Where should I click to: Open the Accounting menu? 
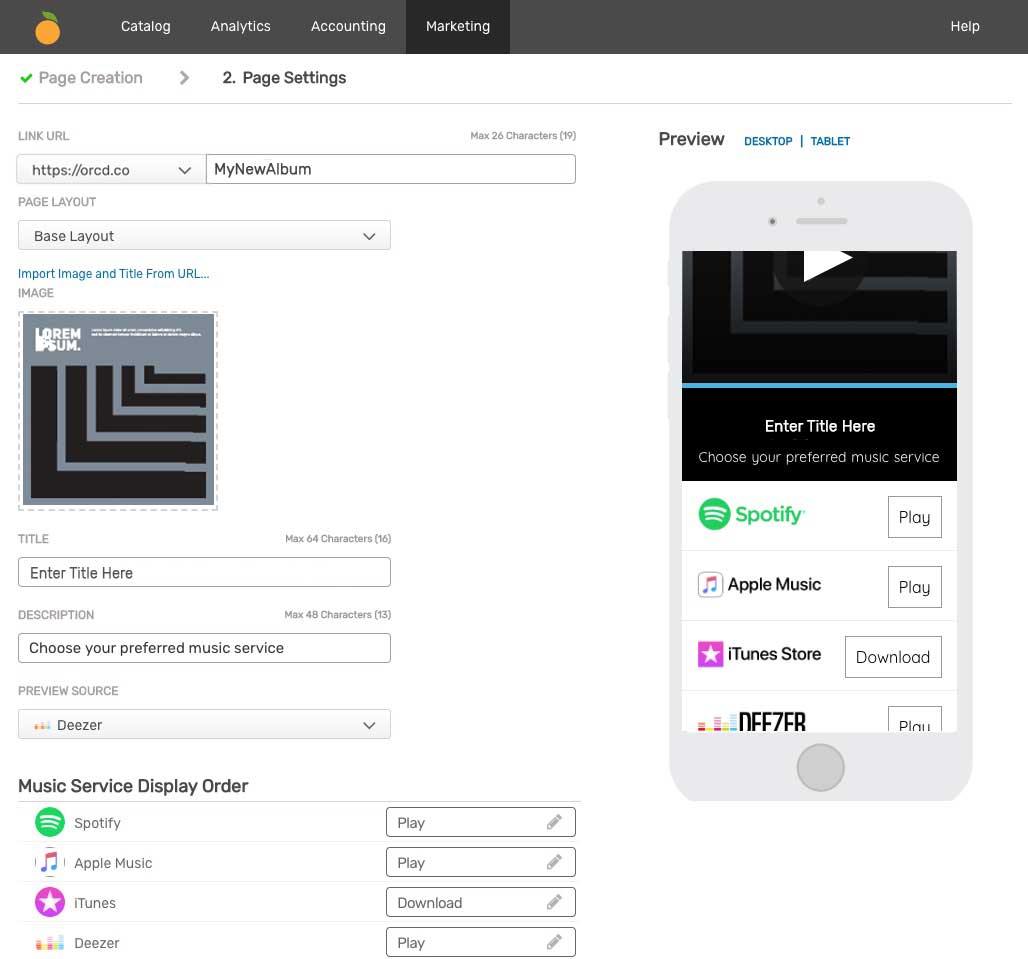(348, 26)
